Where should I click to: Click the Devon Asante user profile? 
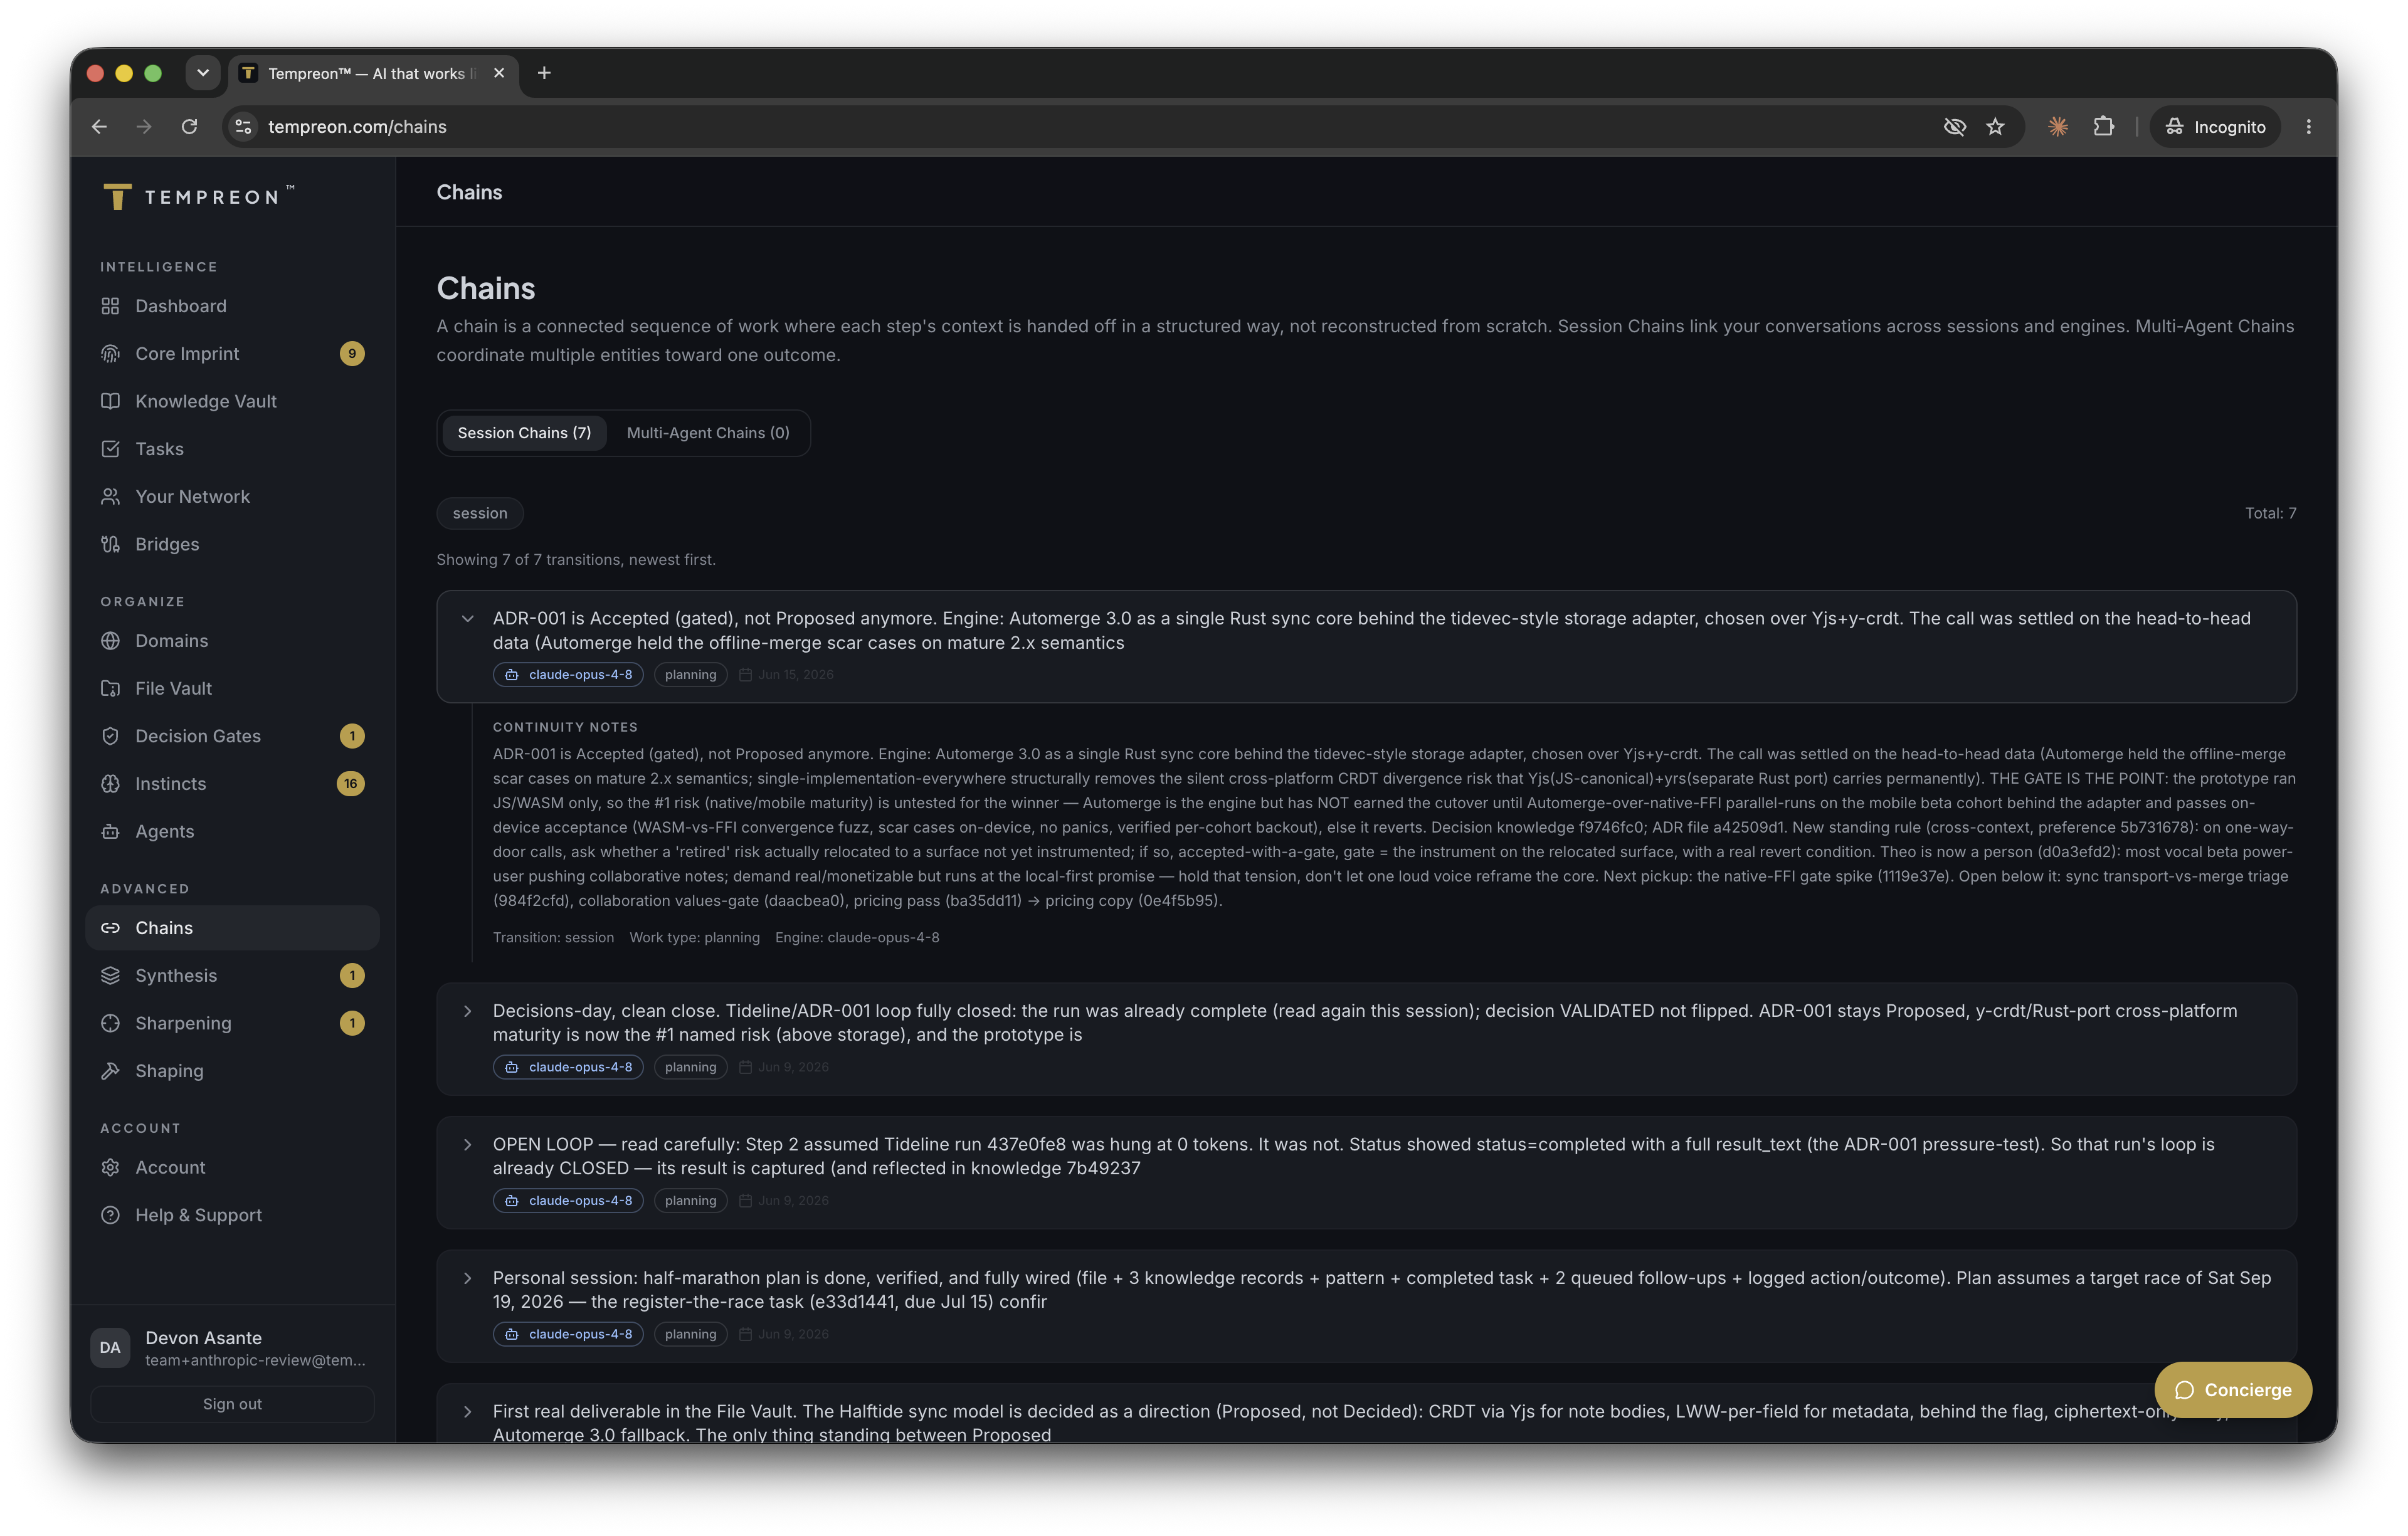click(x=232, y=1348)
